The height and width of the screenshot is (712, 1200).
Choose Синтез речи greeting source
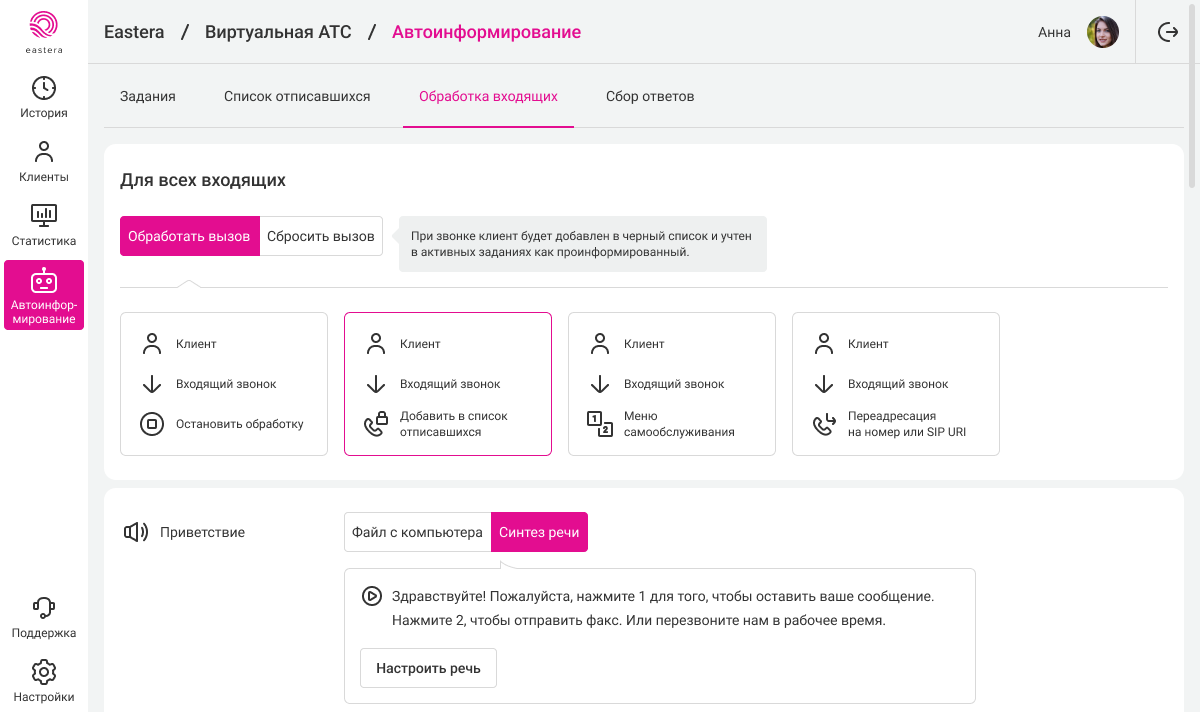539,532
